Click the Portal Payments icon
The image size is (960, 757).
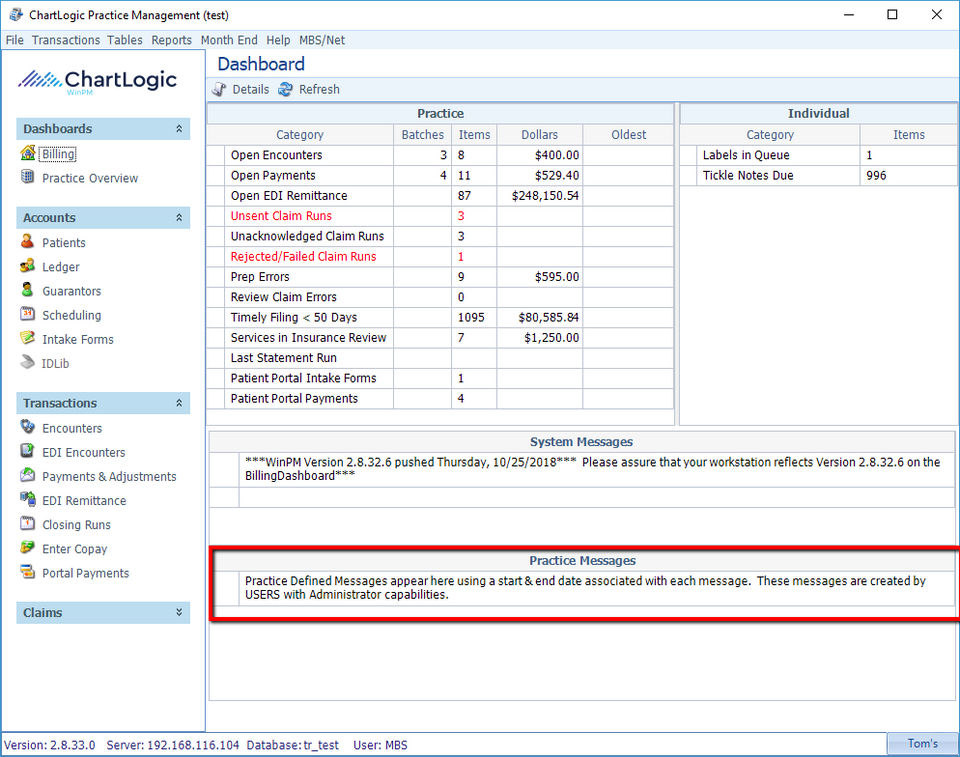(x=28, y=572)
